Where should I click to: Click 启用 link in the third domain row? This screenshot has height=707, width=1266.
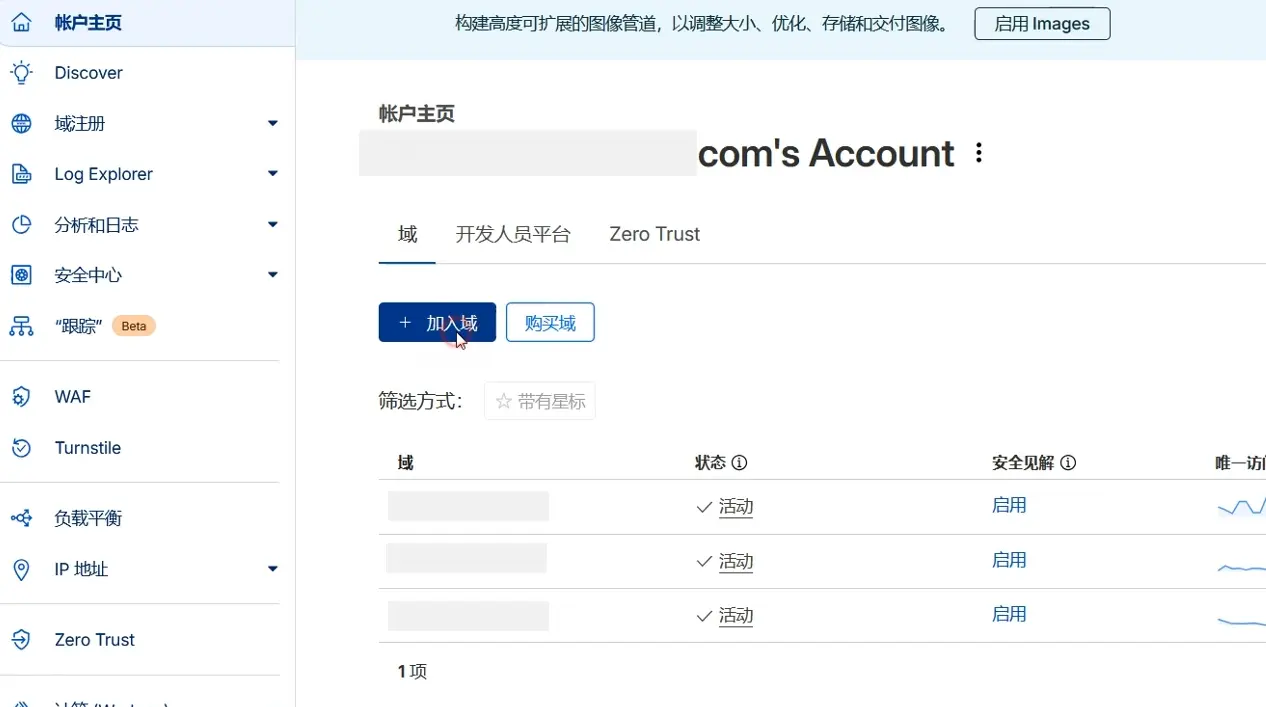click(1009, 614)
